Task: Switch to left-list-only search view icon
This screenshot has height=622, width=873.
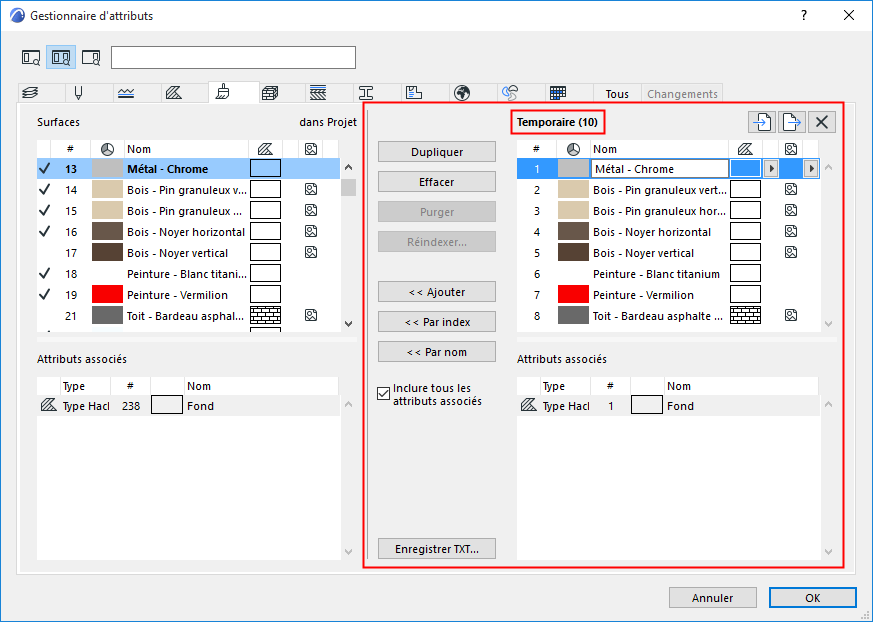Action: (31, 57)
